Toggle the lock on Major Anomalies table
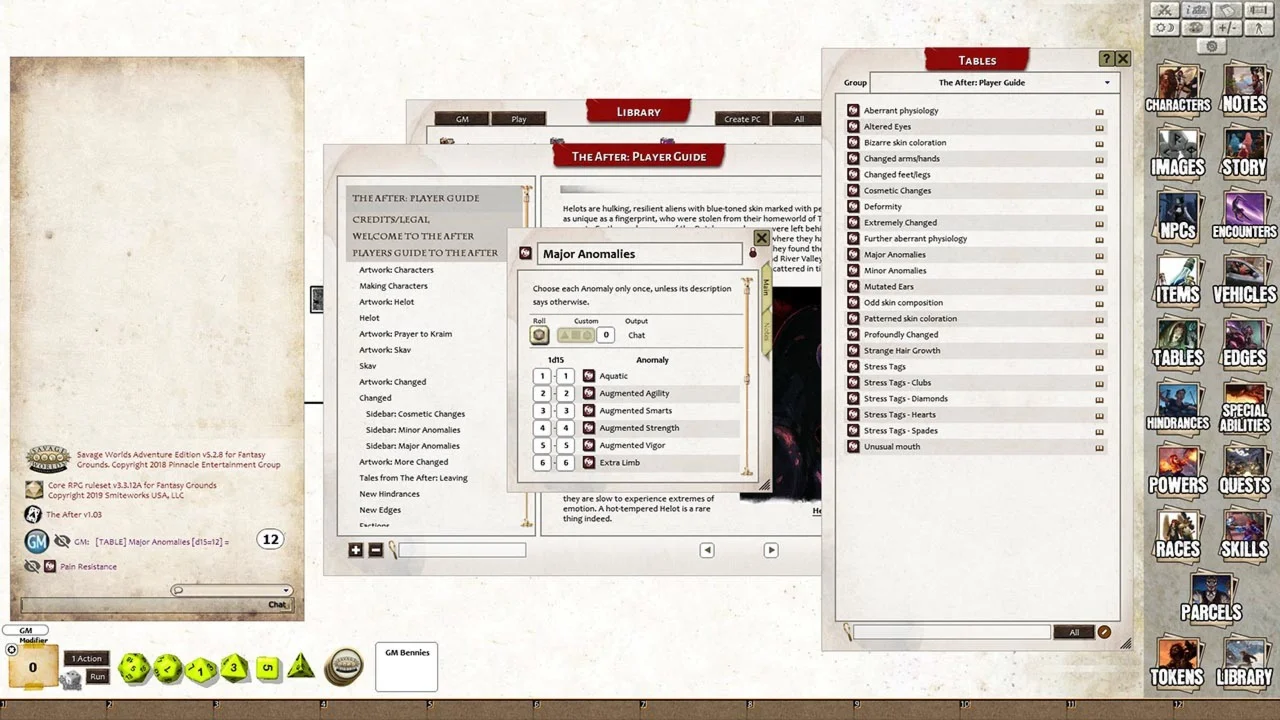Screen dimensions: 1280x720 [753, 253]
